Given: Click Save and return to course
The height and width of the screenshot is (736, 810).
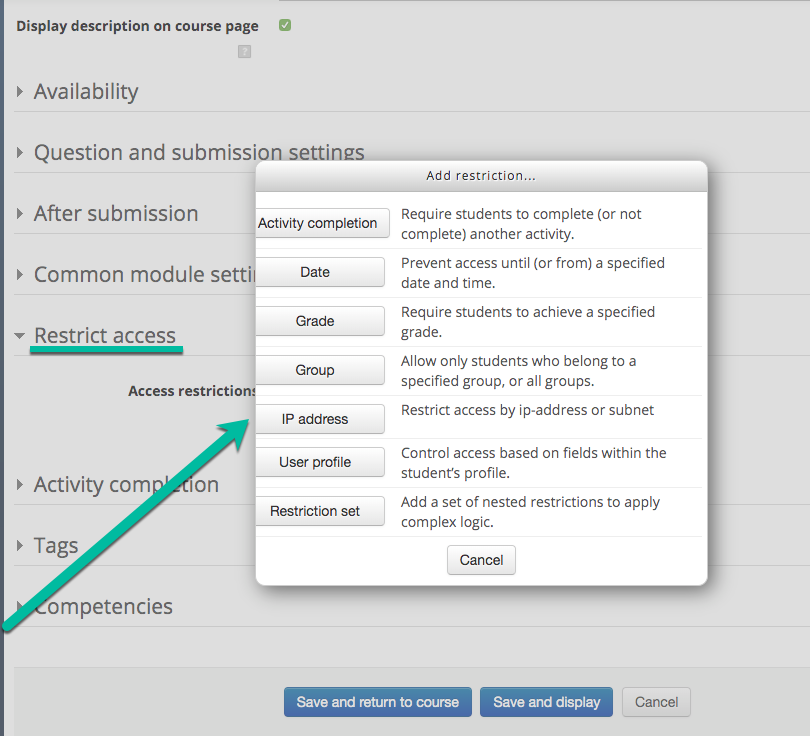Looking at the screenshot, I should click(x=378, y=702).
